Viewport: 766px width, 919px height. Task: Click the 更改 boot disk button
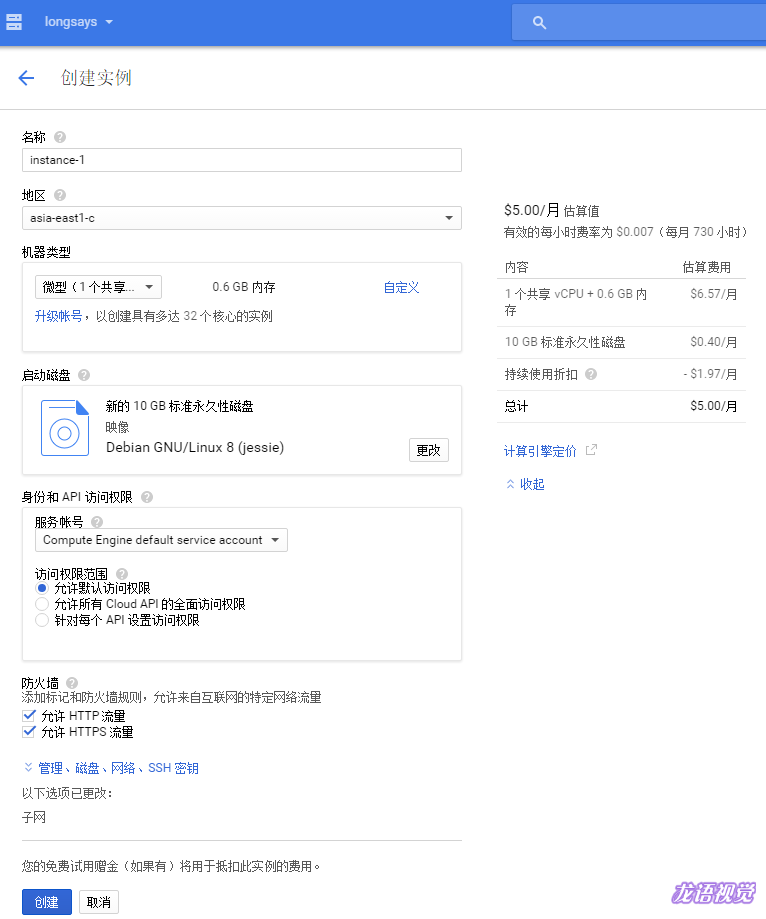click(x=428, y=450)
